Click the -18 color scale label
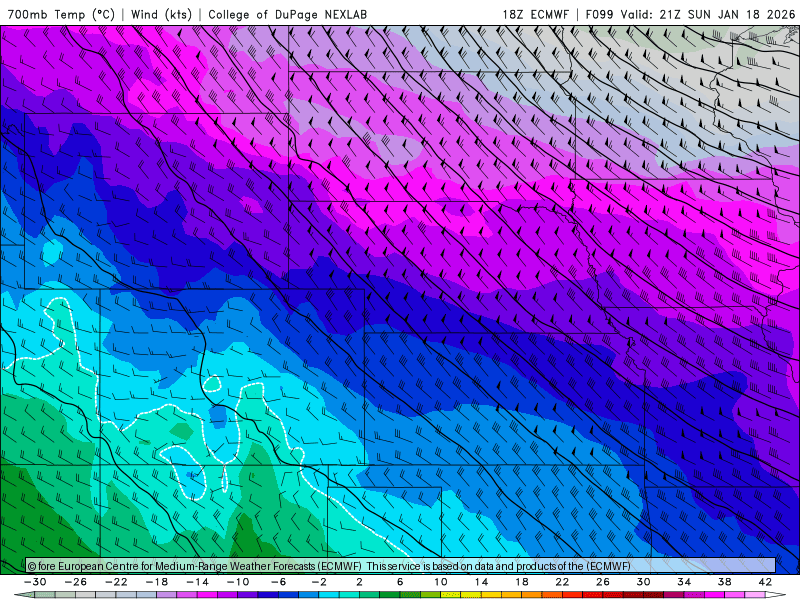 tap(157, 582)
